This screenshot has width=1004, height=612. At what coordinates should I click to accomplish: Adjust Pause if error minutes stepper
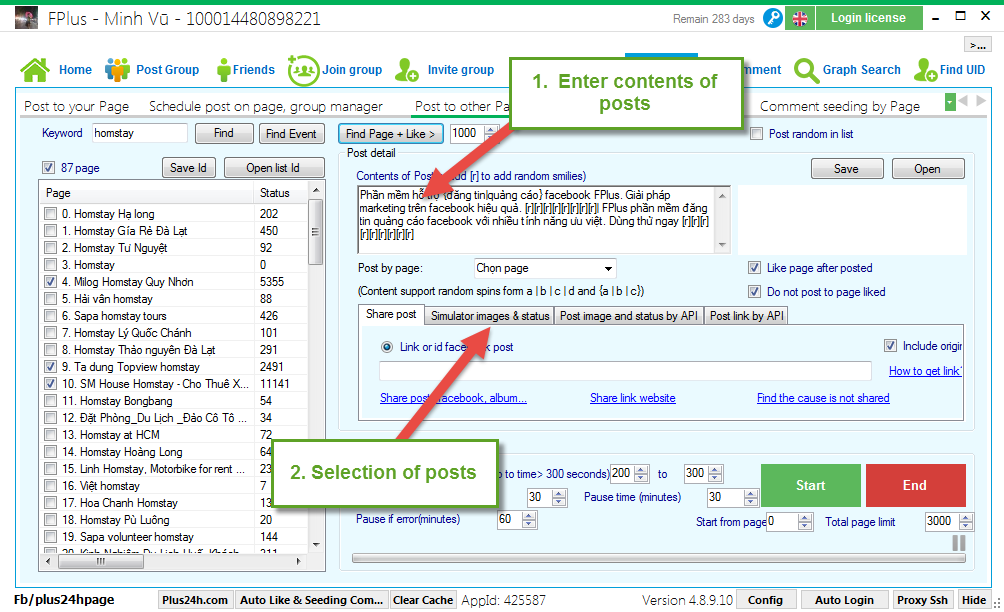[x=529, y=520]
